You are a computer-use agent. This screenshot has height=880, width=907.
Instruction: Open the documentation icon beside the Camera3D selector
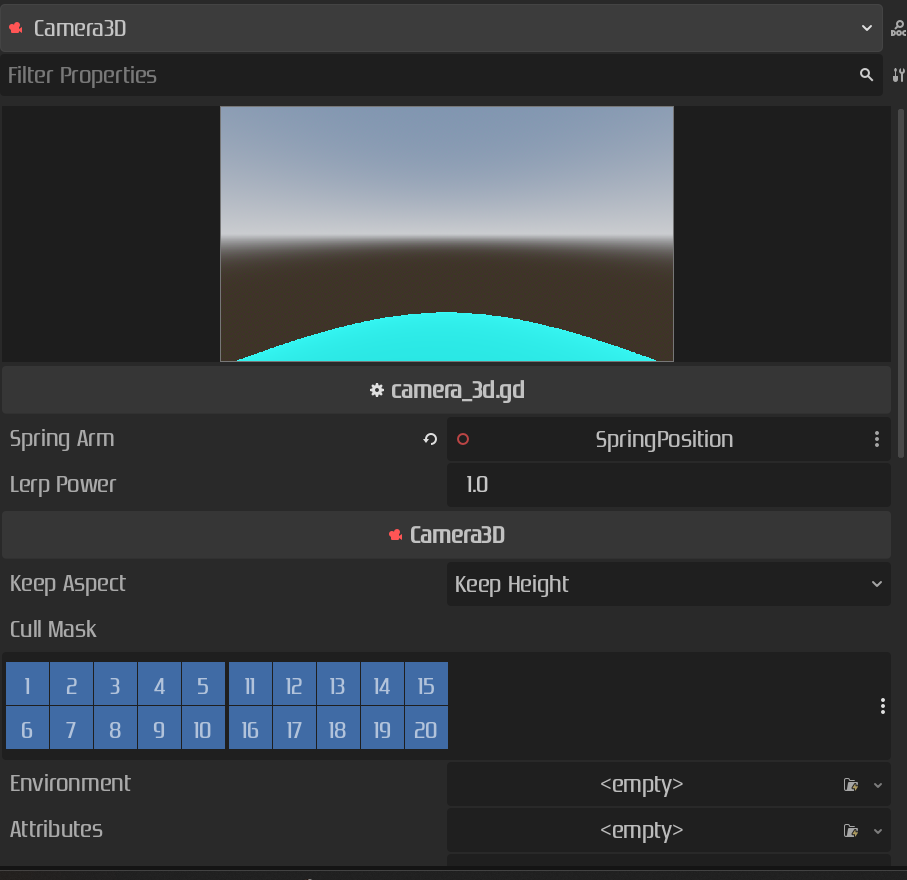(x=897, y=28)
